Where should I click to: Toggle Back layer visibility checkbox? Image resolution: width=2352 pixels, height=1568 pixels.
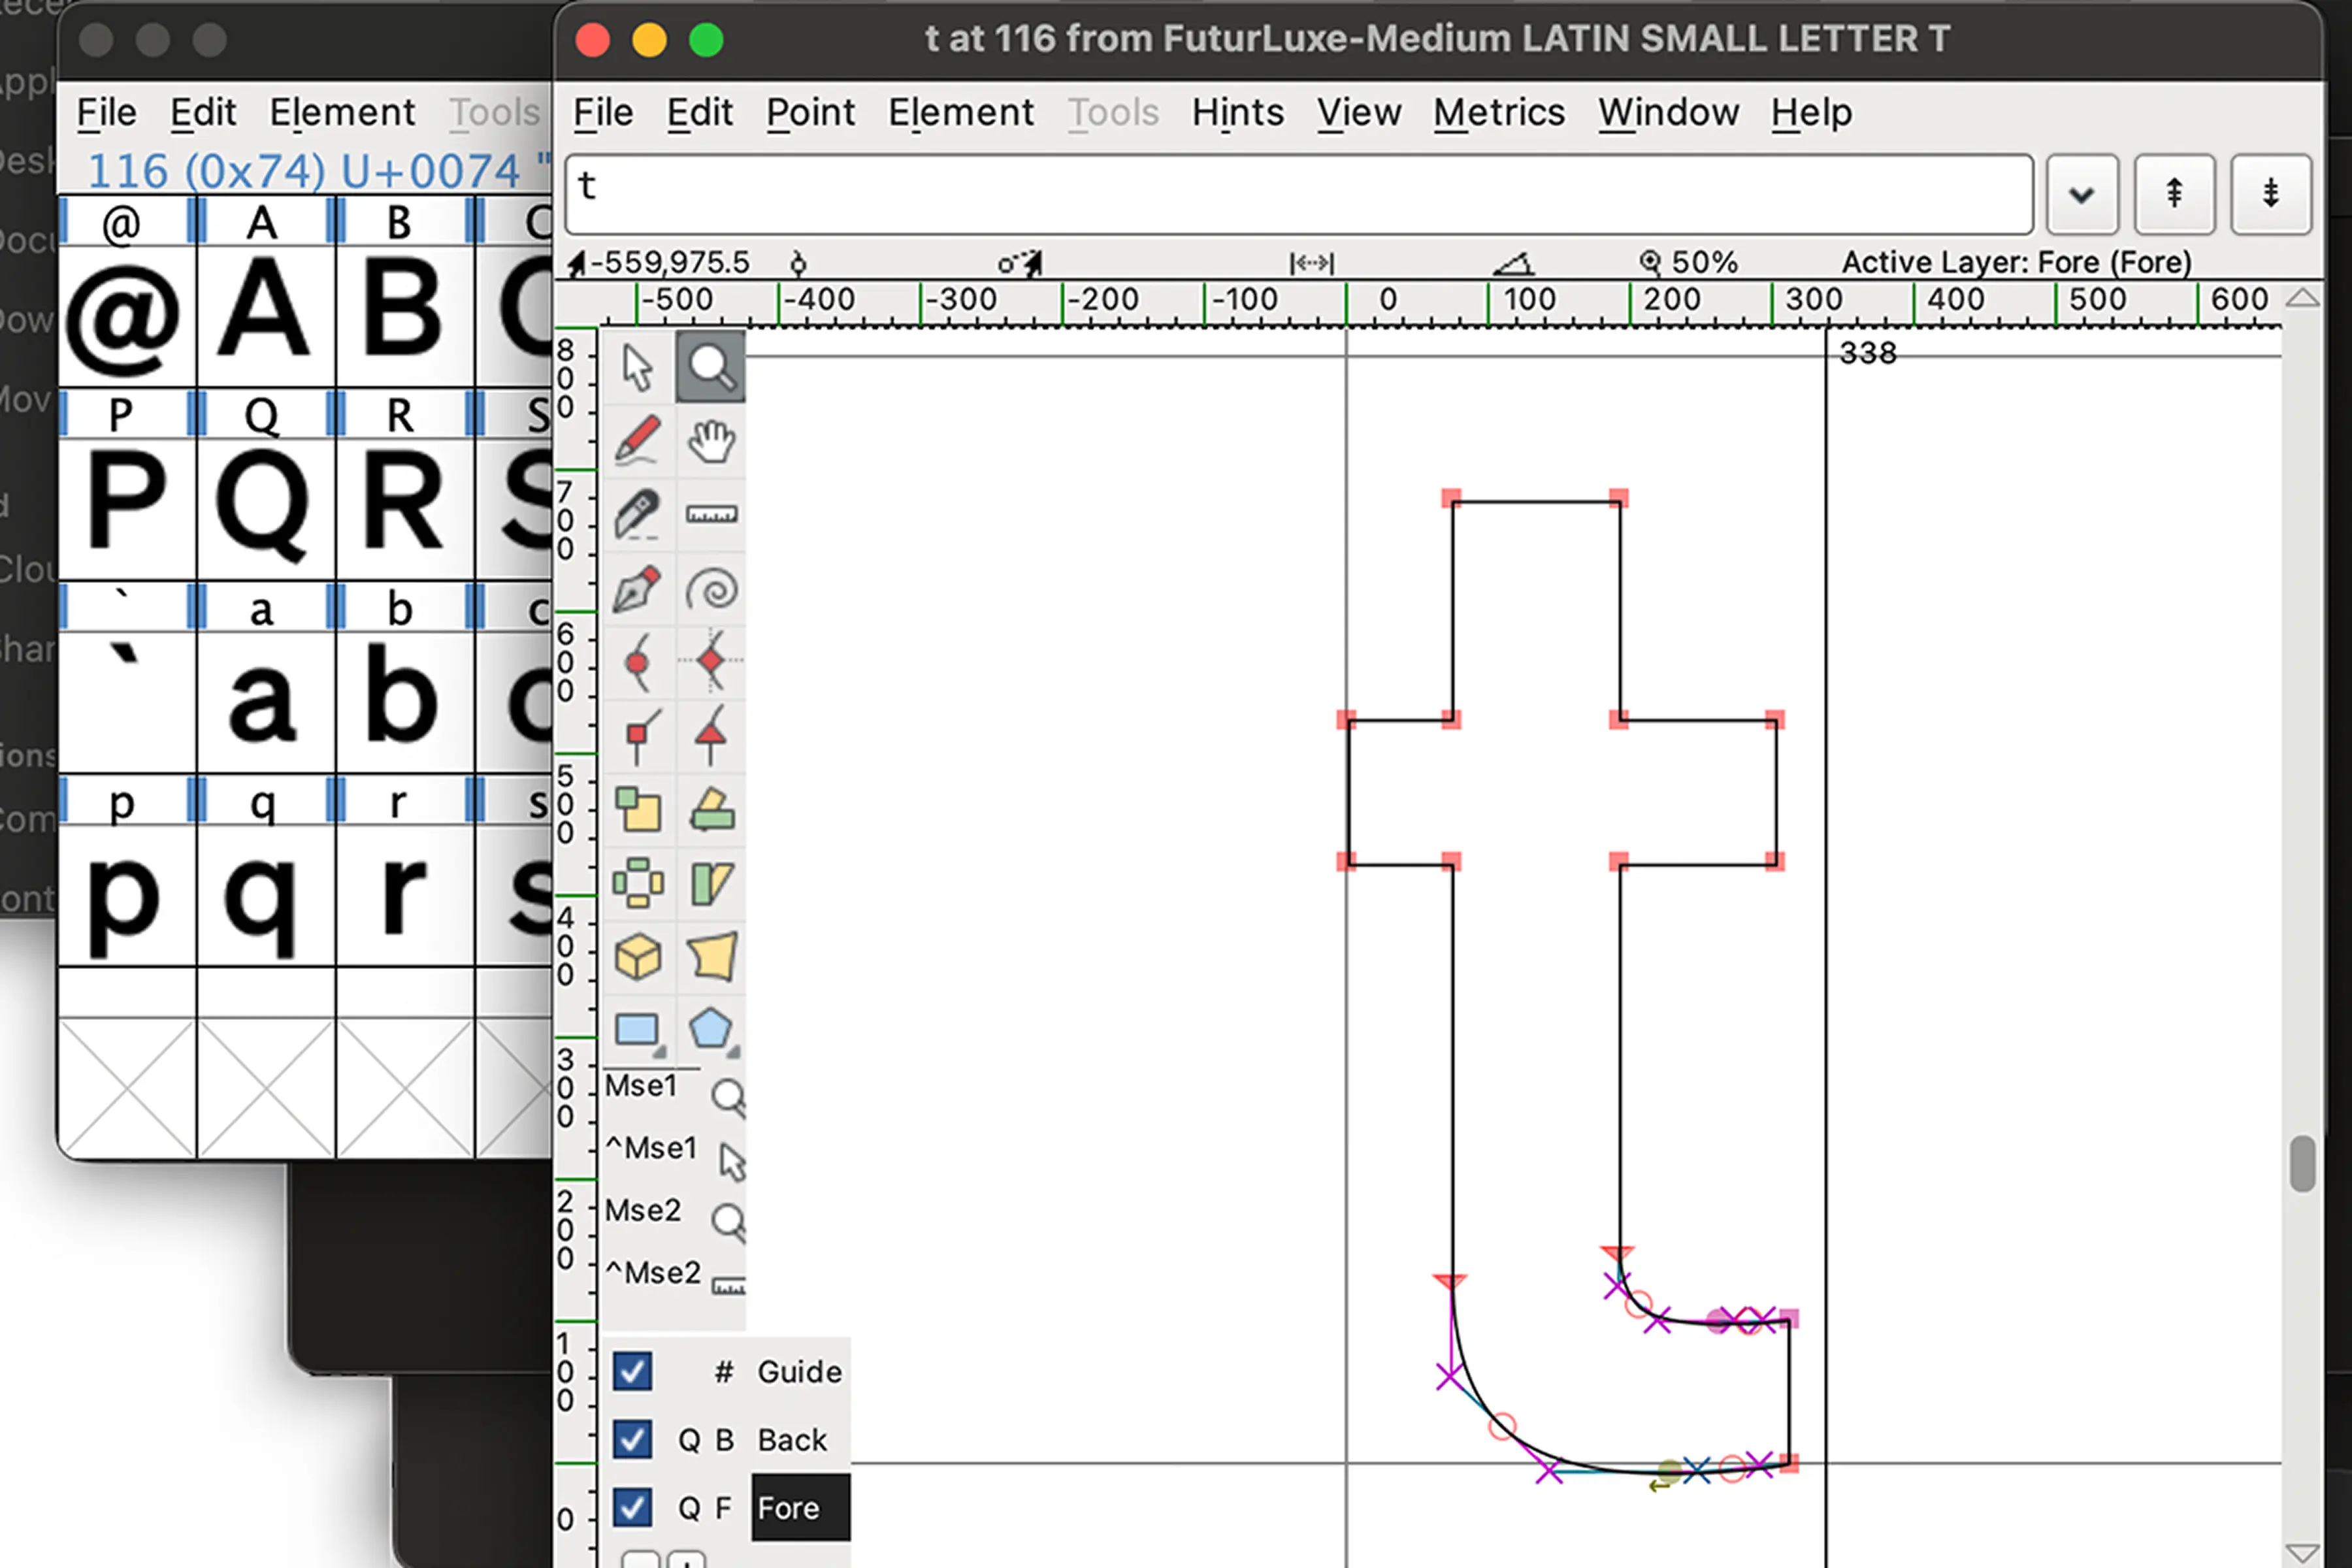tap(632, 1439)
